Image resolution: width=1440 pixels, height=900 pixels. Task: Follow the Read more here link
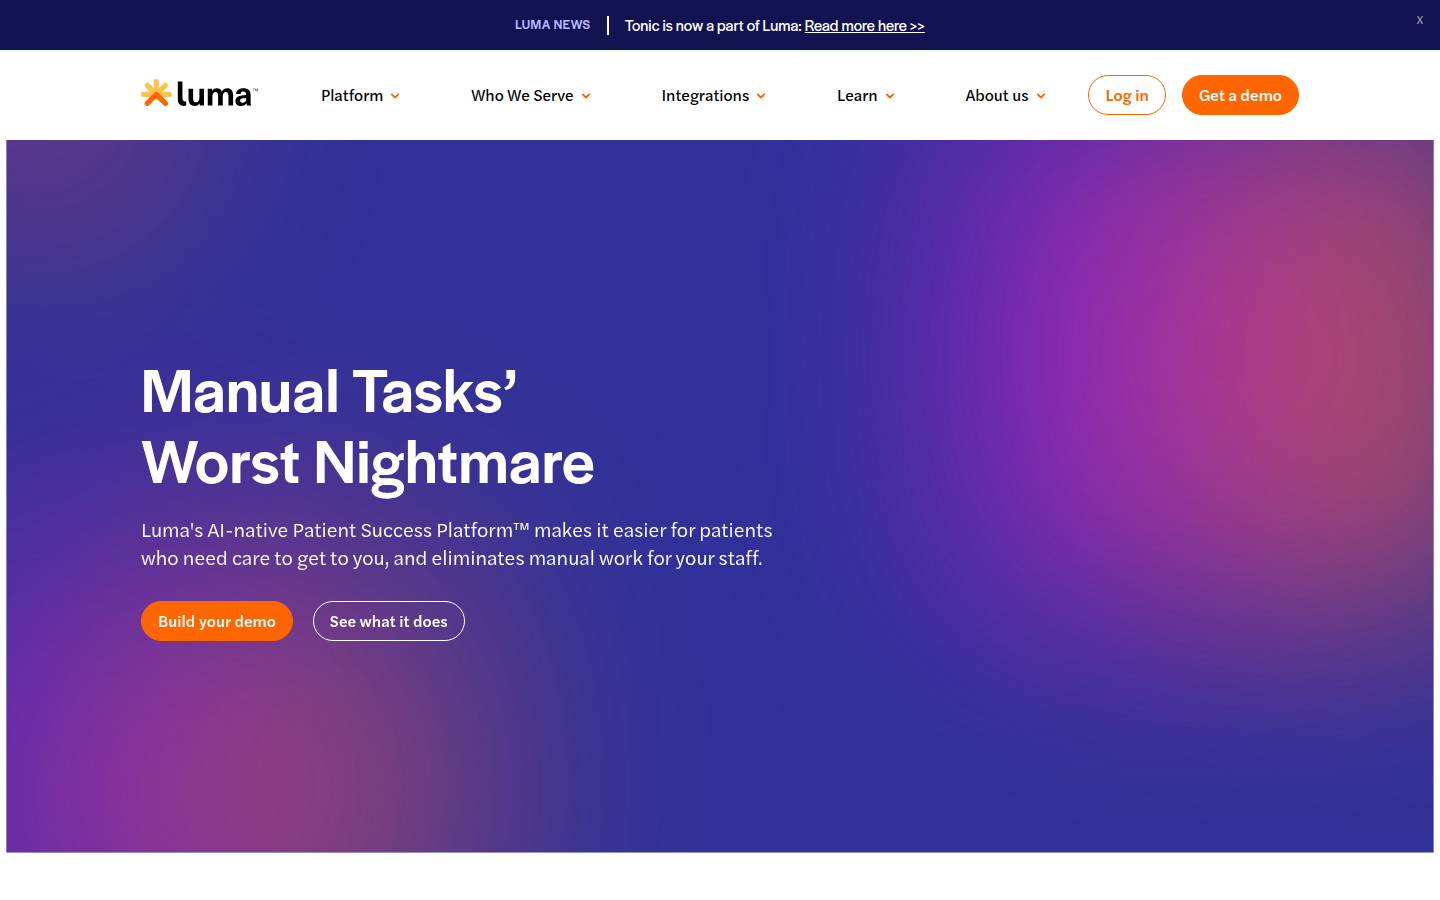coord(864,26)
